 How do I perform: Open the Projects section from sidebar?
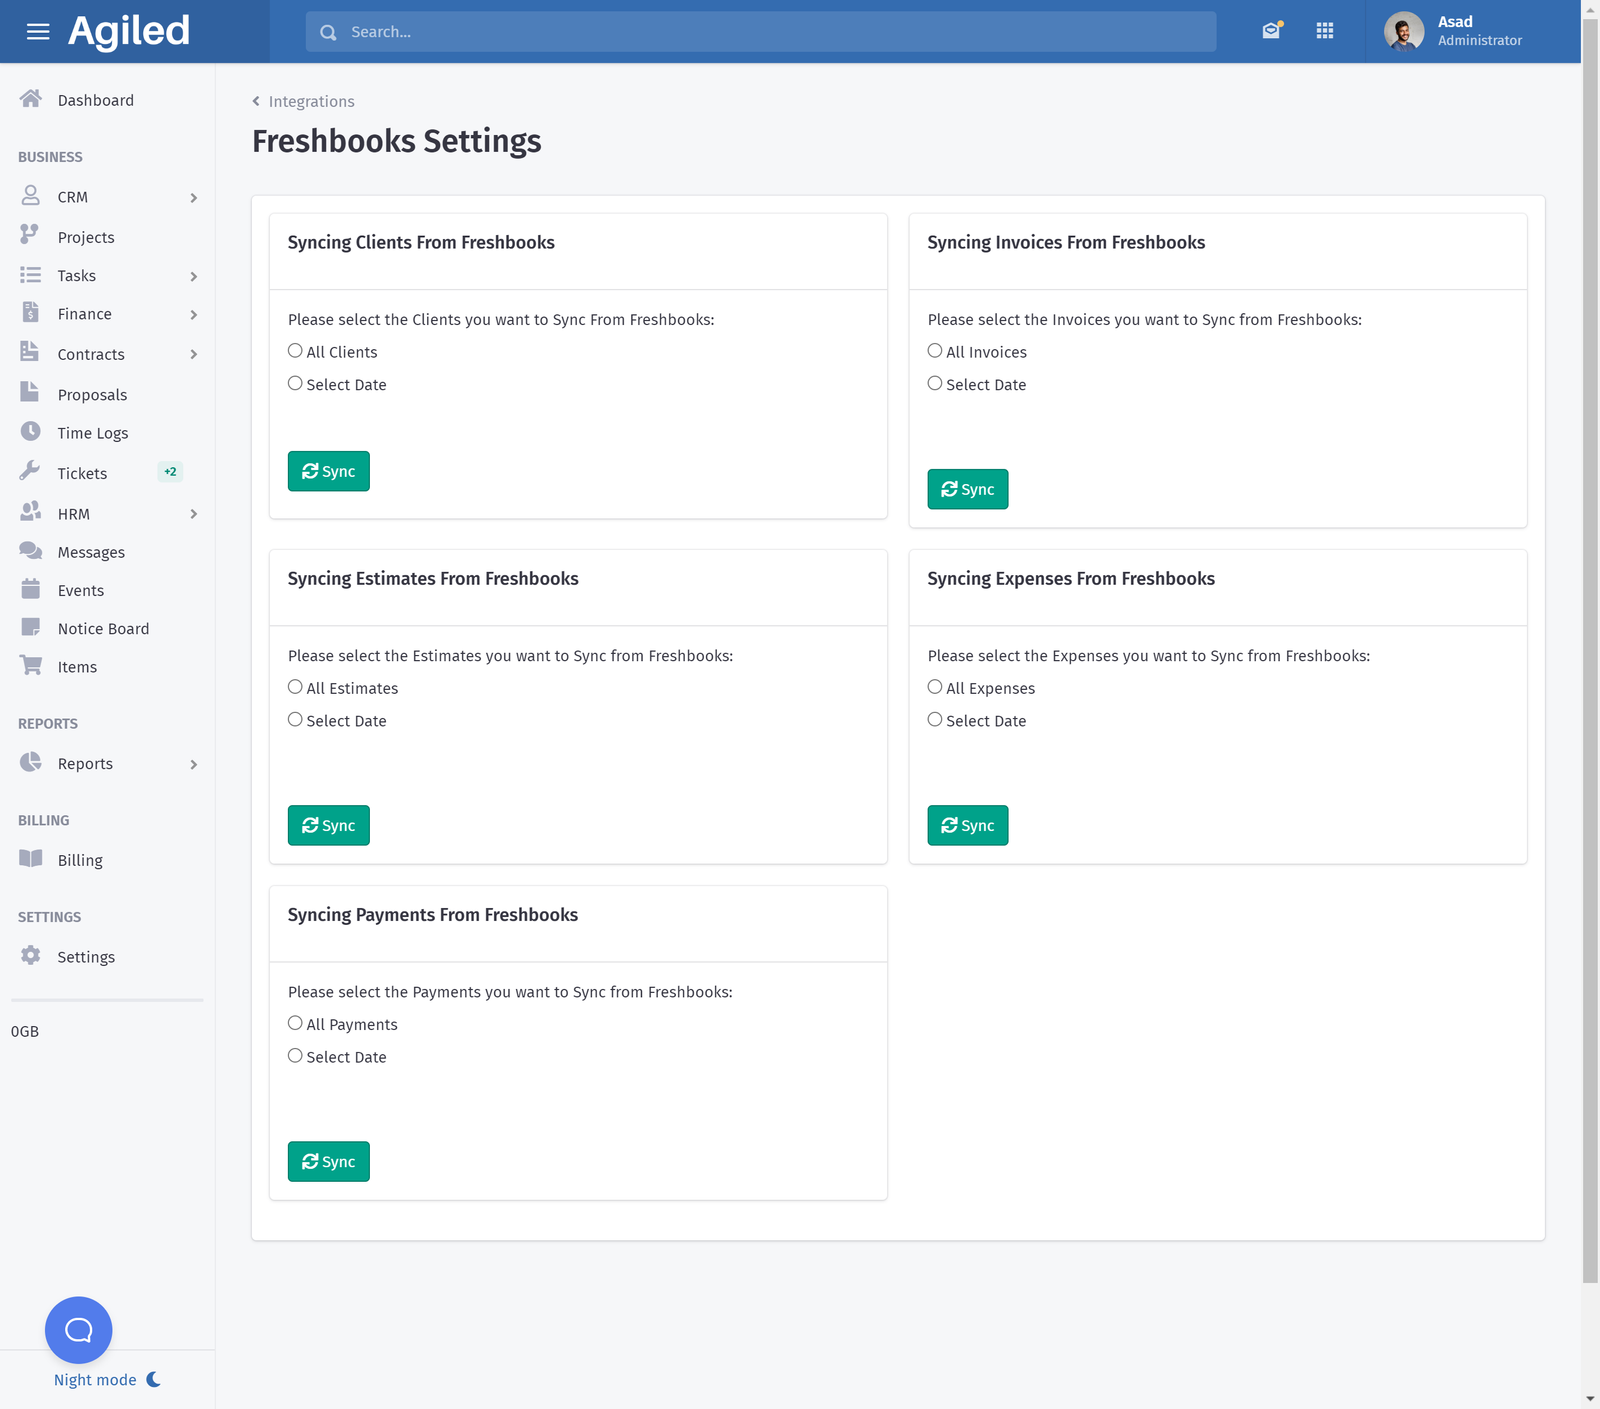86,237
